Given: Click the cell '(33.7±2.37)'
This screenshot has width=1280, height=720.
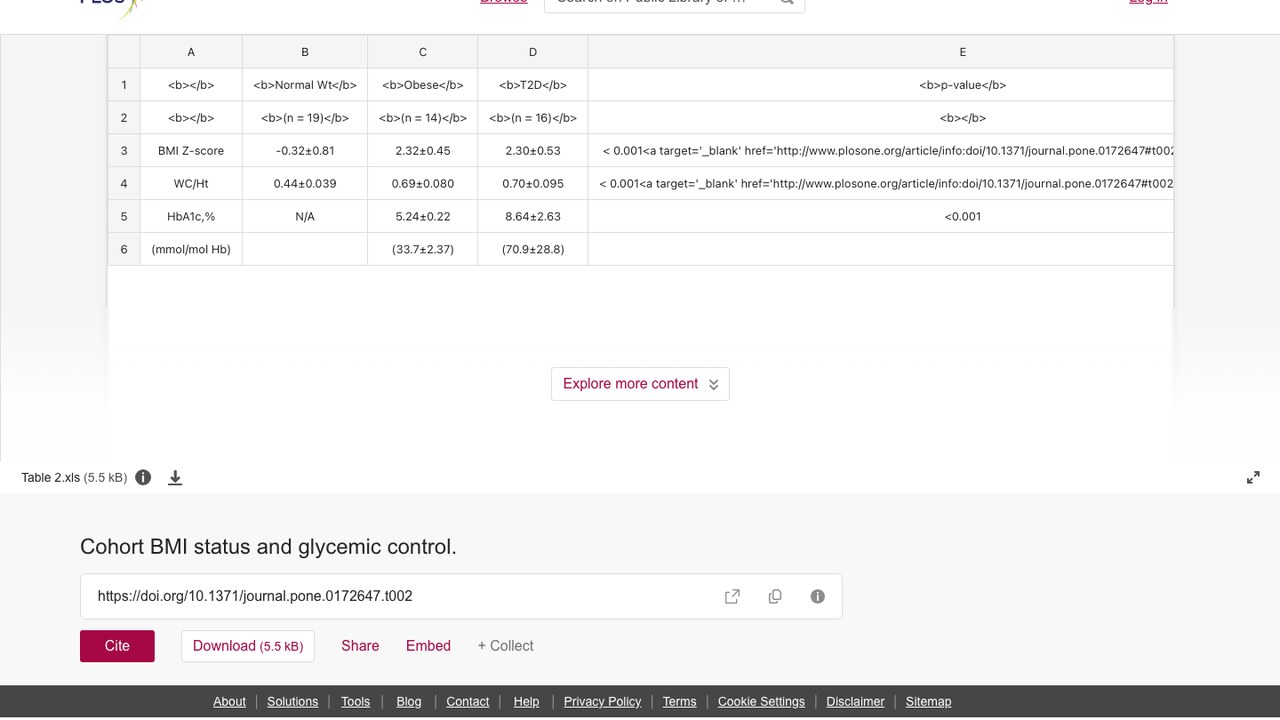Looking at the screenshot, I should click(x=423, y=249).
